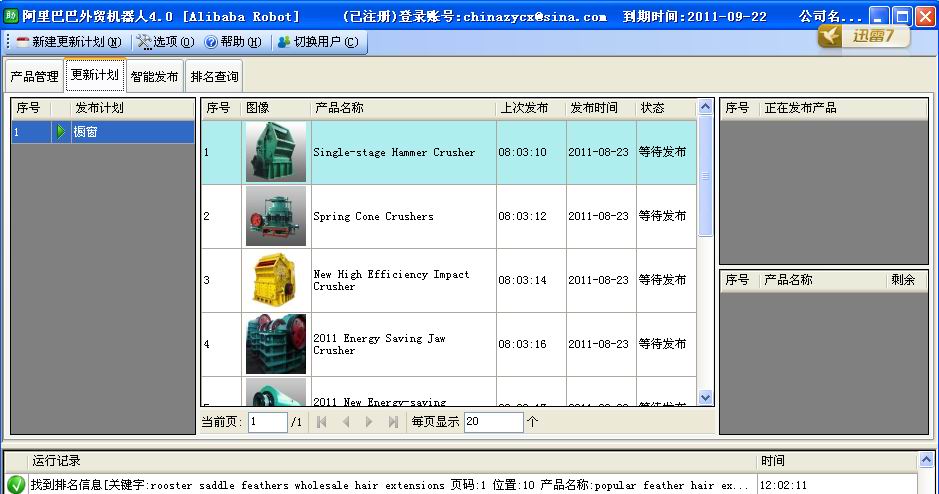Click the 新建更新计划 toolbar button

point(69,42)
